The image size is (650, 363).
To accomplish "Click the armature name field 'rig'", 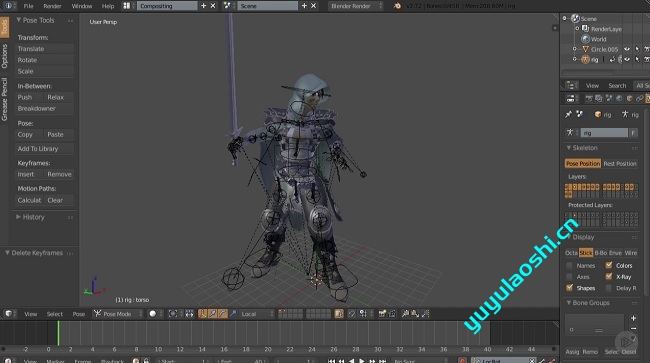I will [604, 133].
